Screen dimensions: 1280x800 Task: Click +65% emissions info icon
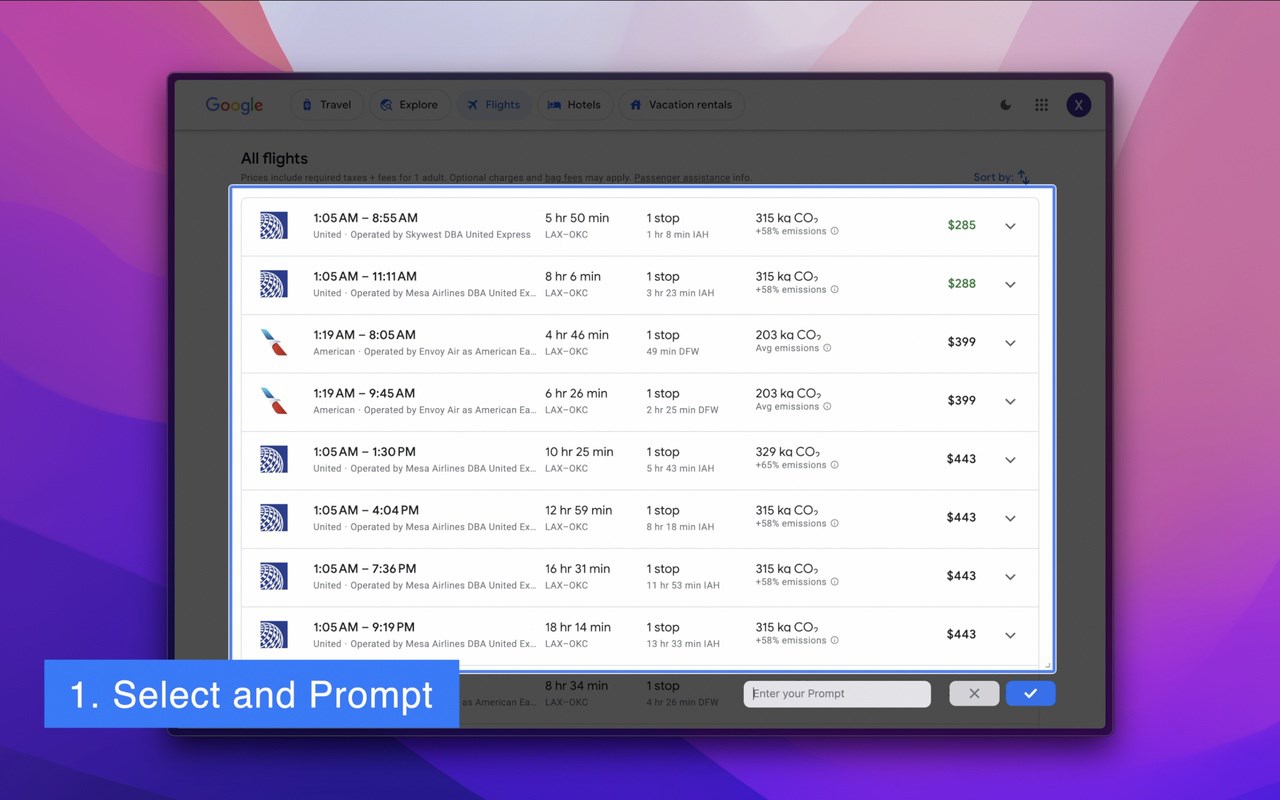tap(835, 465)
